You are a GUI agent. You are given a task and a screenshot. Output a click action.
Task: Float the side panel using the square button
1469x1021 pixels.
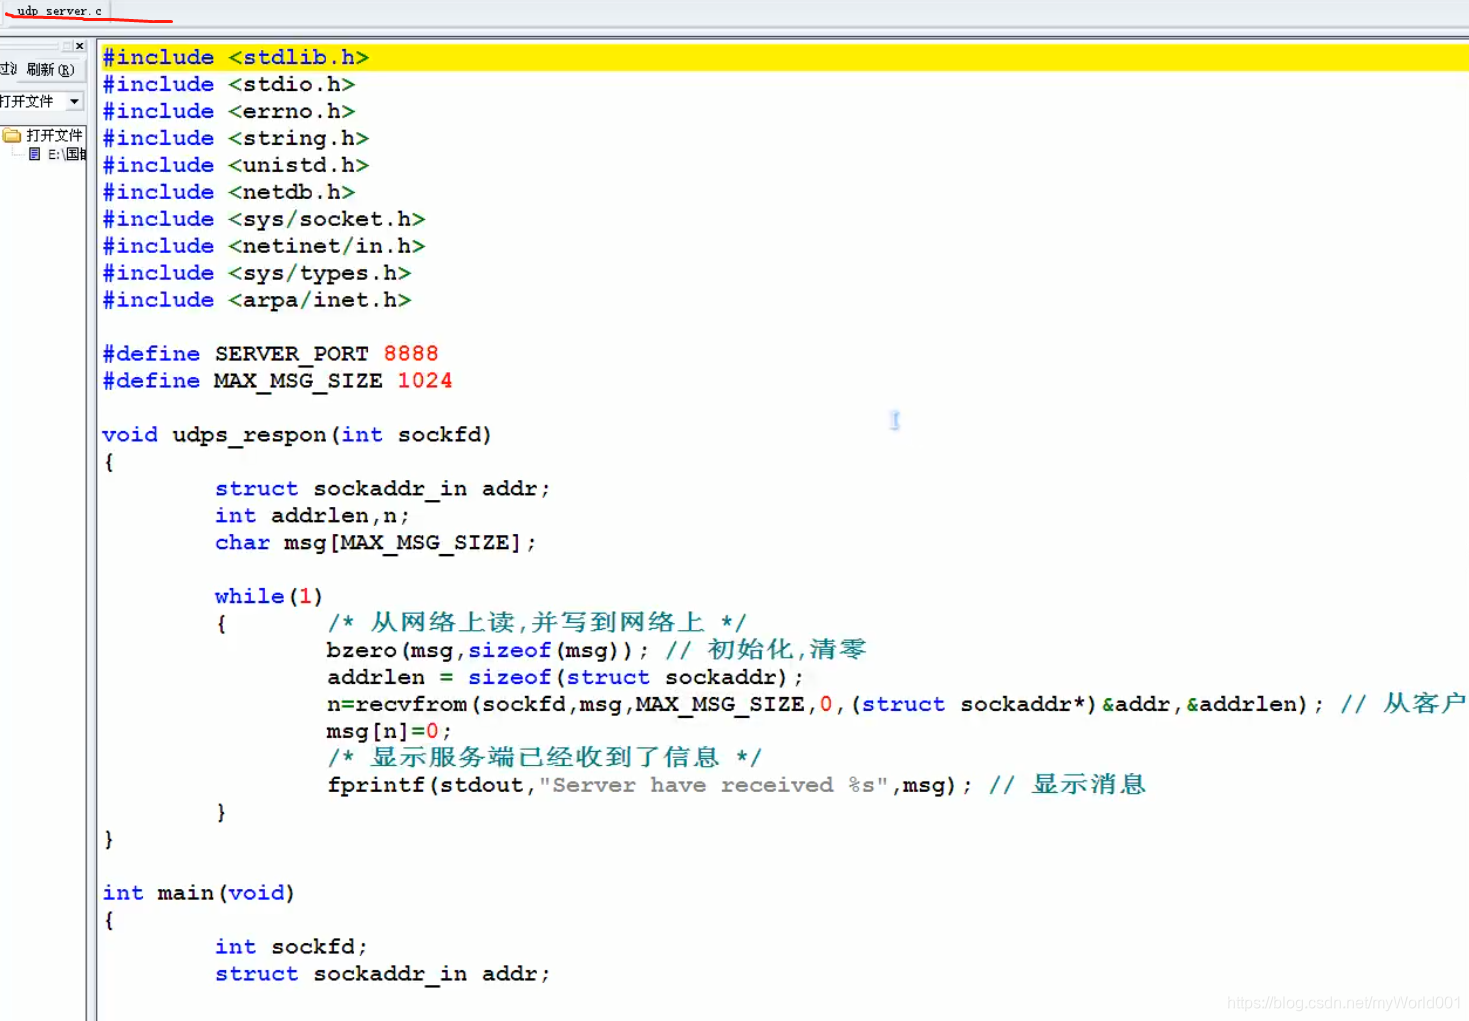coord(67,46)
